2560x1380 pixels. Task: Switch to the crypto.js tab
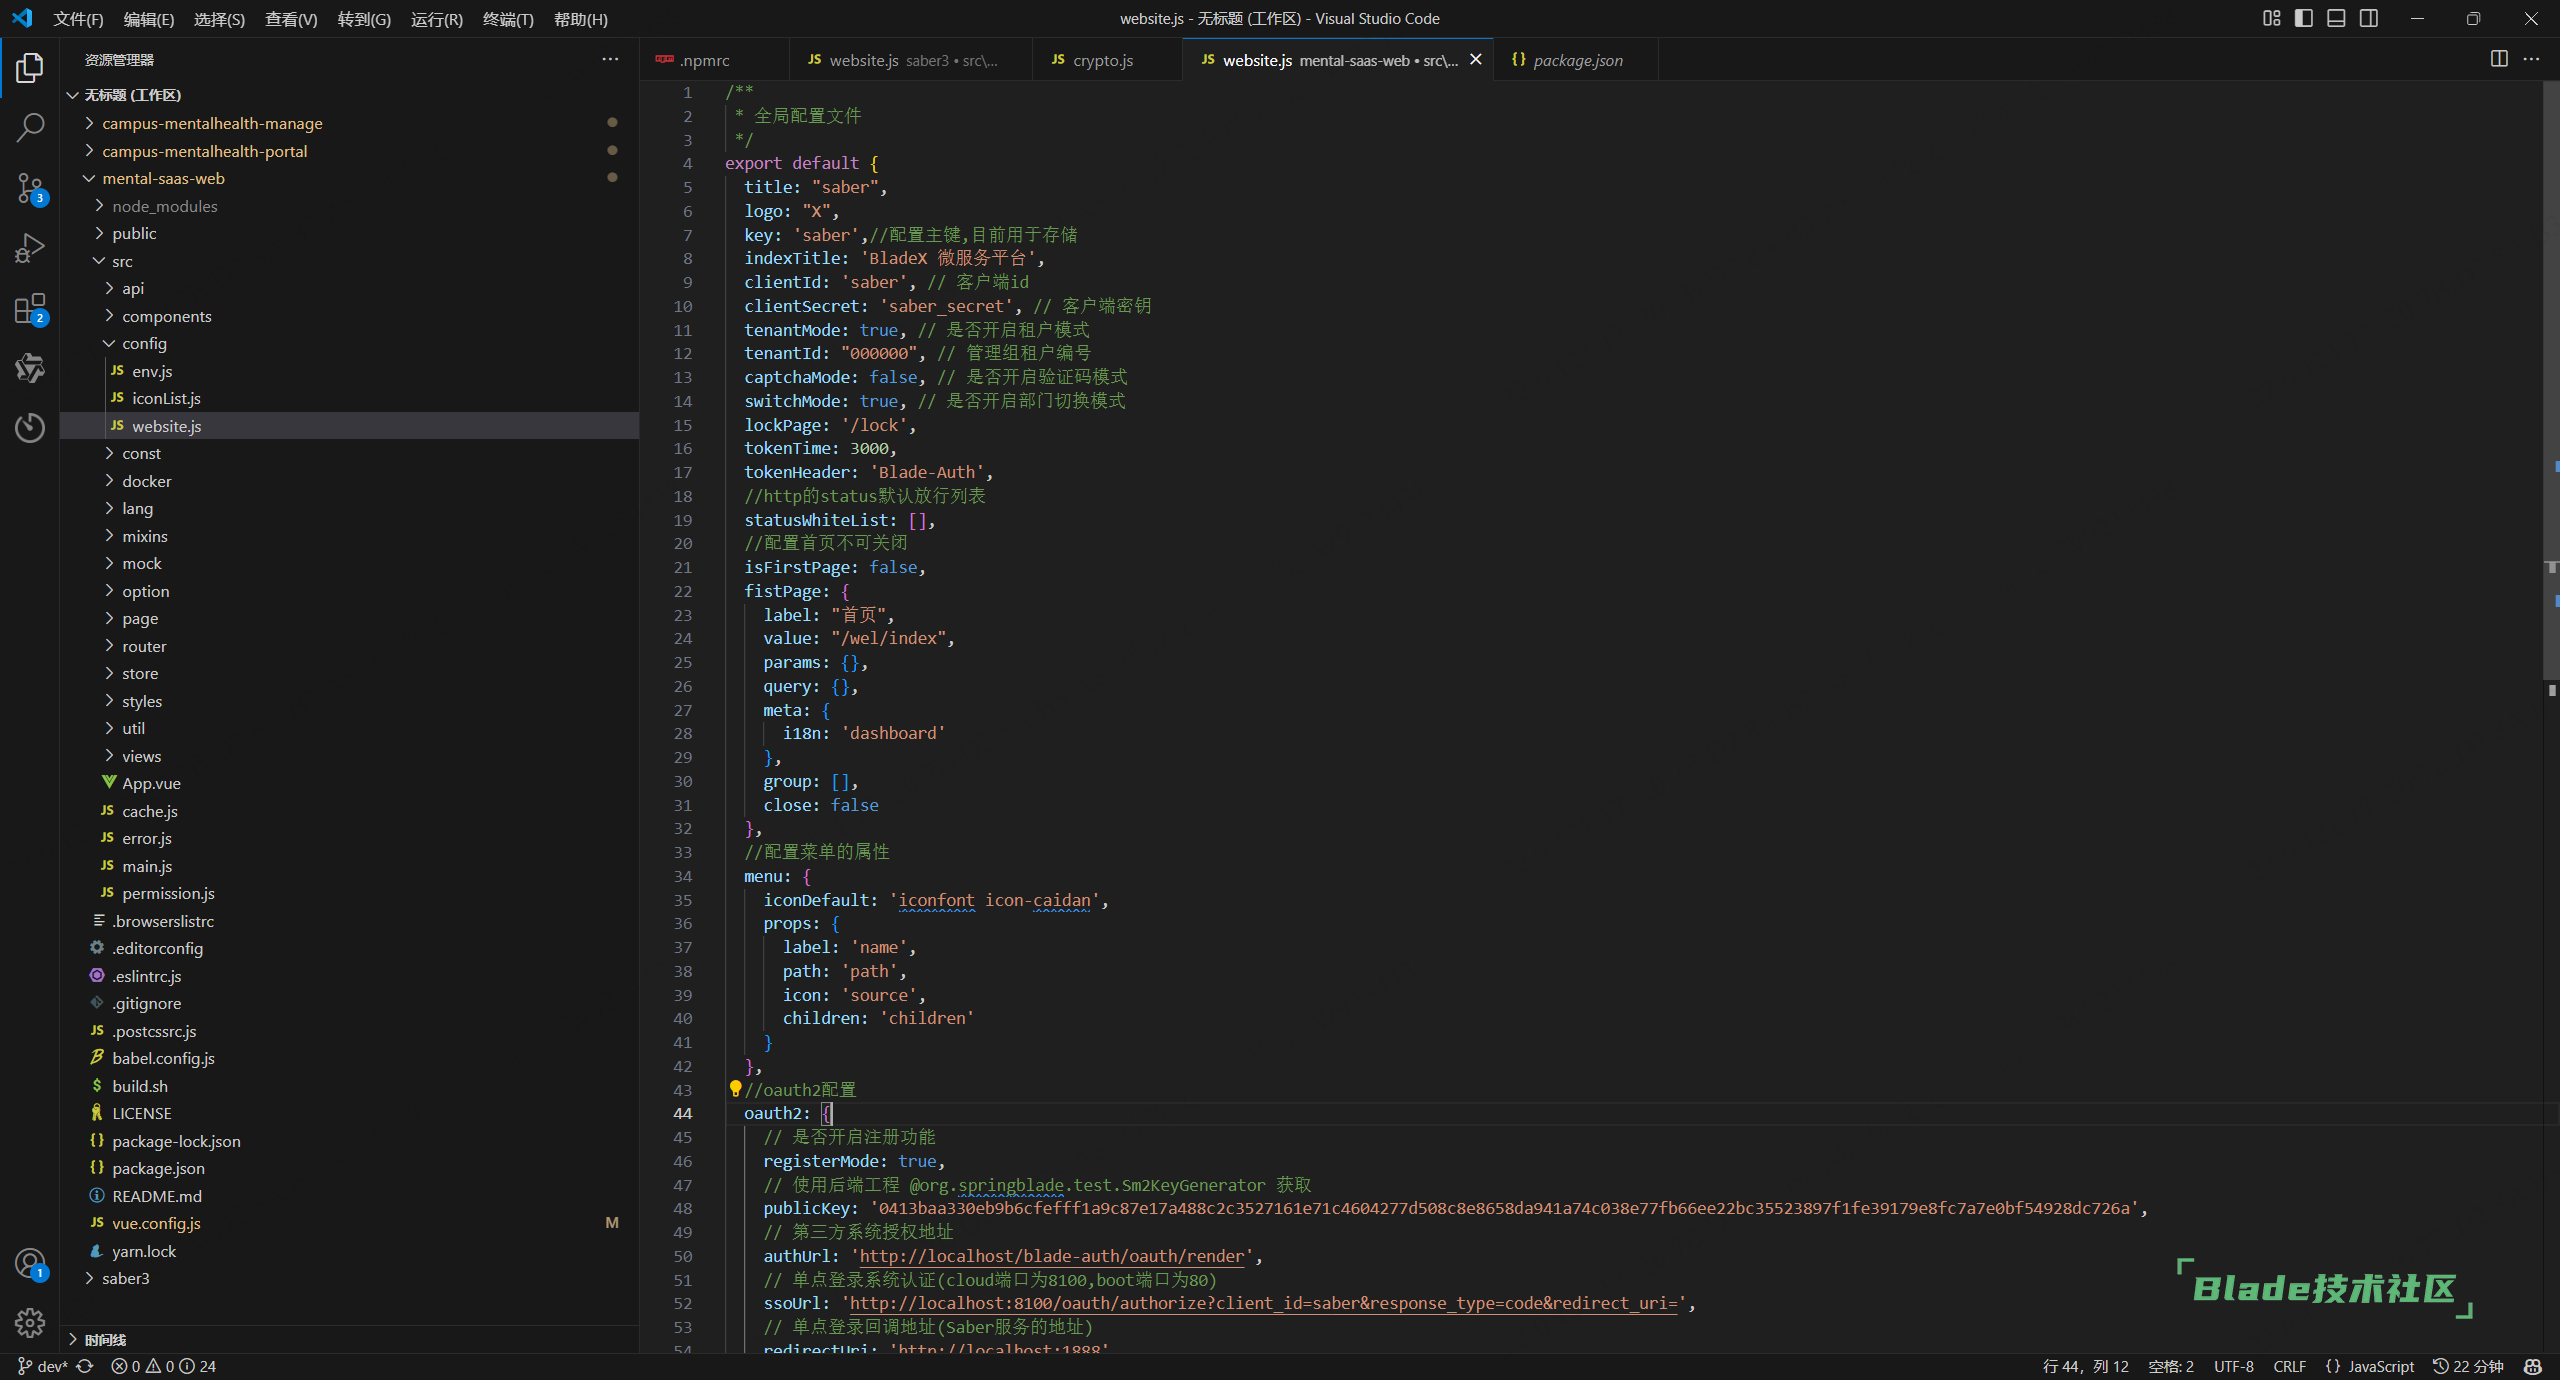coord(1108,60)
